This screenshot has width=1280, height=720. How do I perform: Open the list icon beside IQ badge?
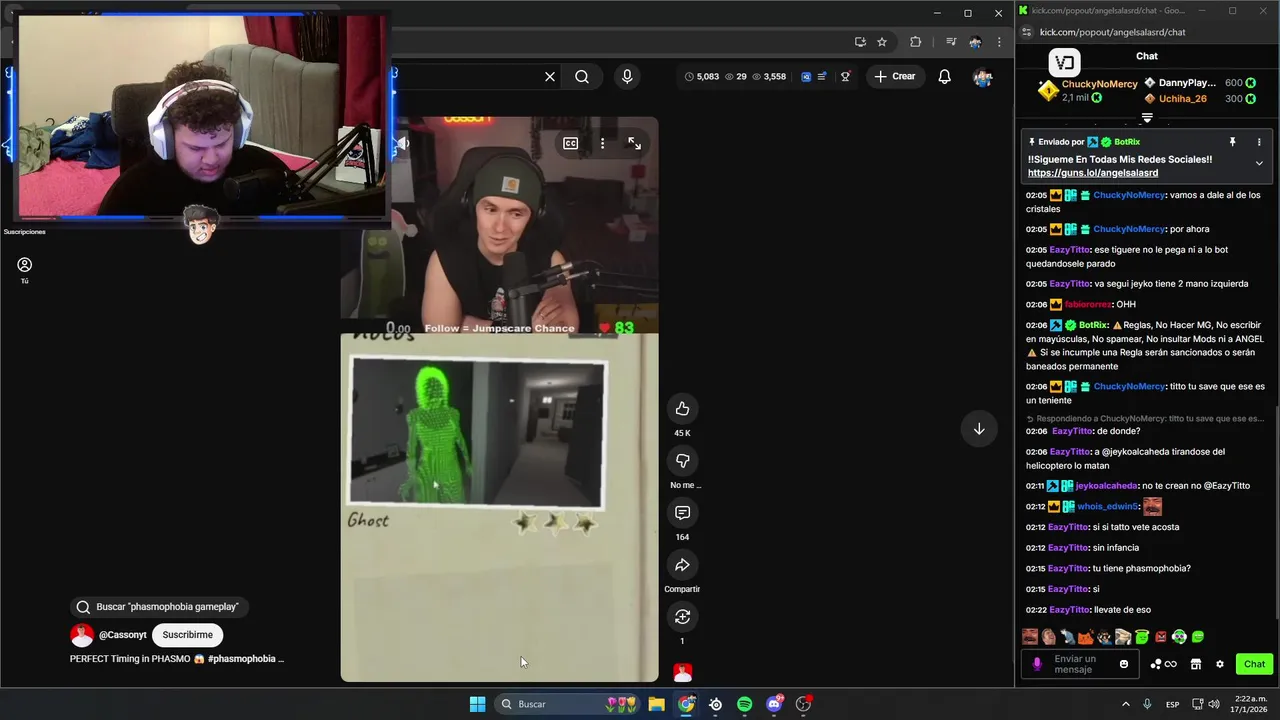[x=822, y=76]
